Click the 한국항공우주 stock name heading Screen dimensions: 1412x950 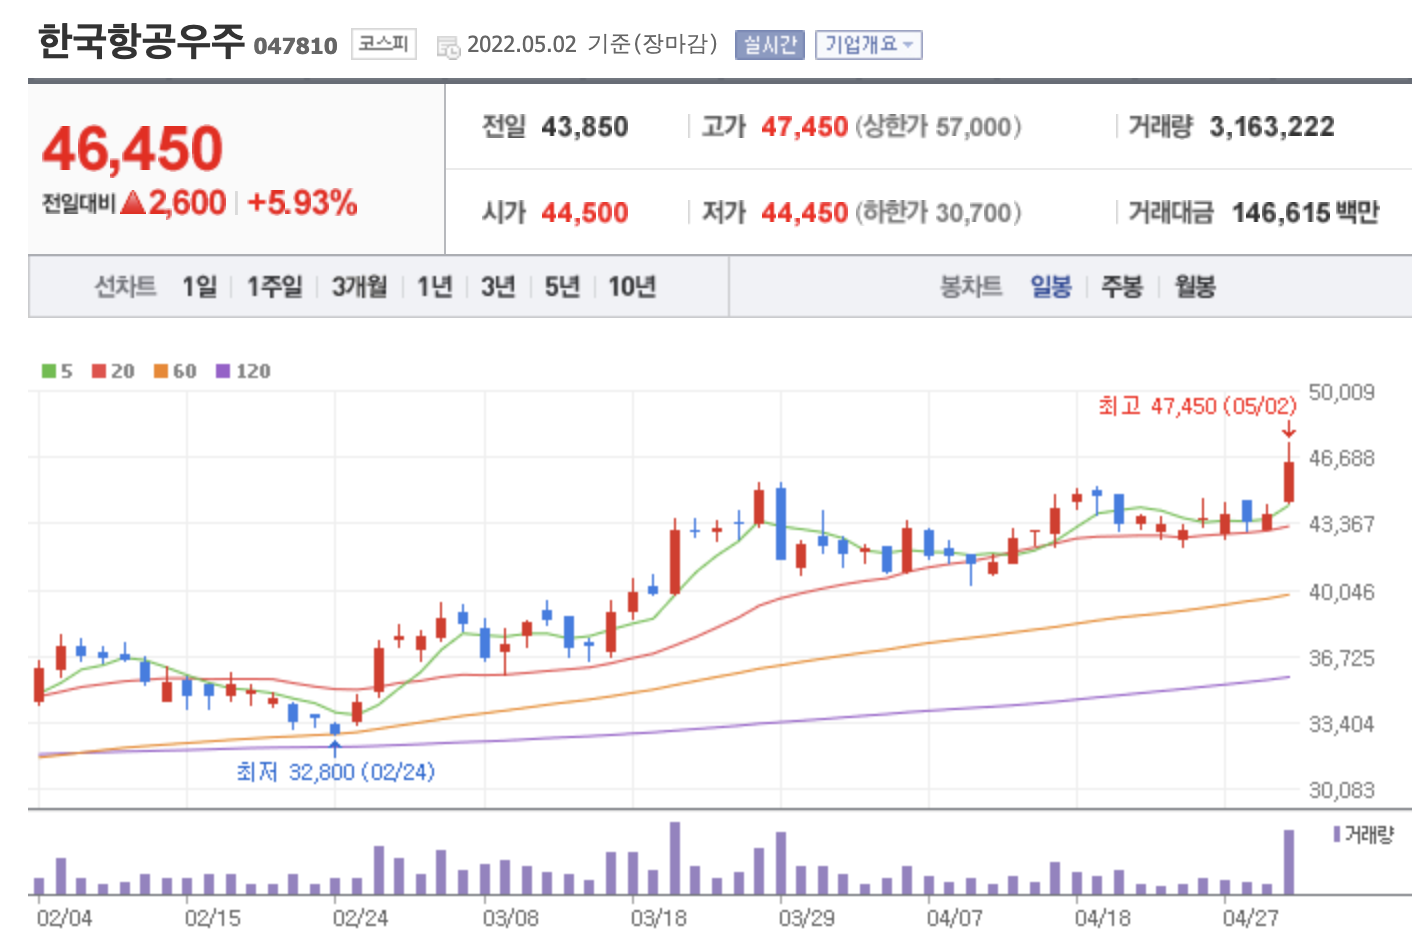[x=141, y=42]
